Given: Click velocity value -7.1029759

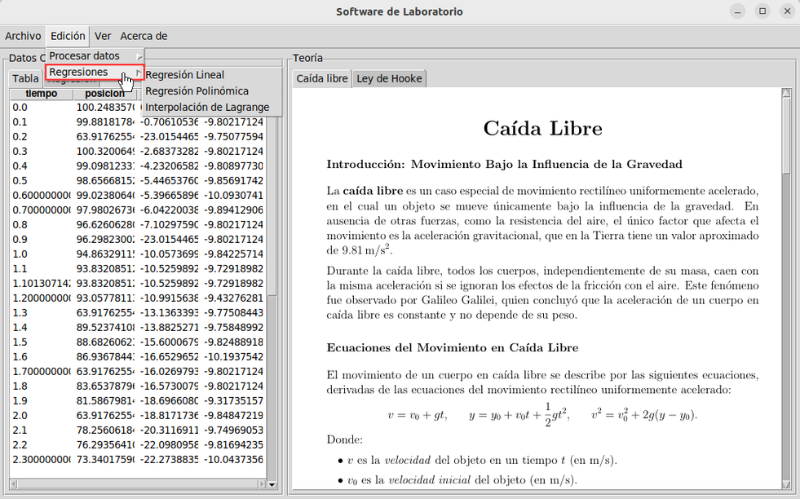Looking at the screenshot, I should click(169, 225).
